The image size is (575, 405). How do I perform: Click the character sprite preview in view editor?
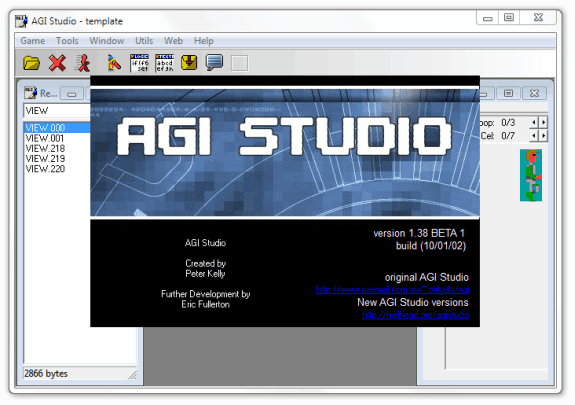(x=531, y=175)
